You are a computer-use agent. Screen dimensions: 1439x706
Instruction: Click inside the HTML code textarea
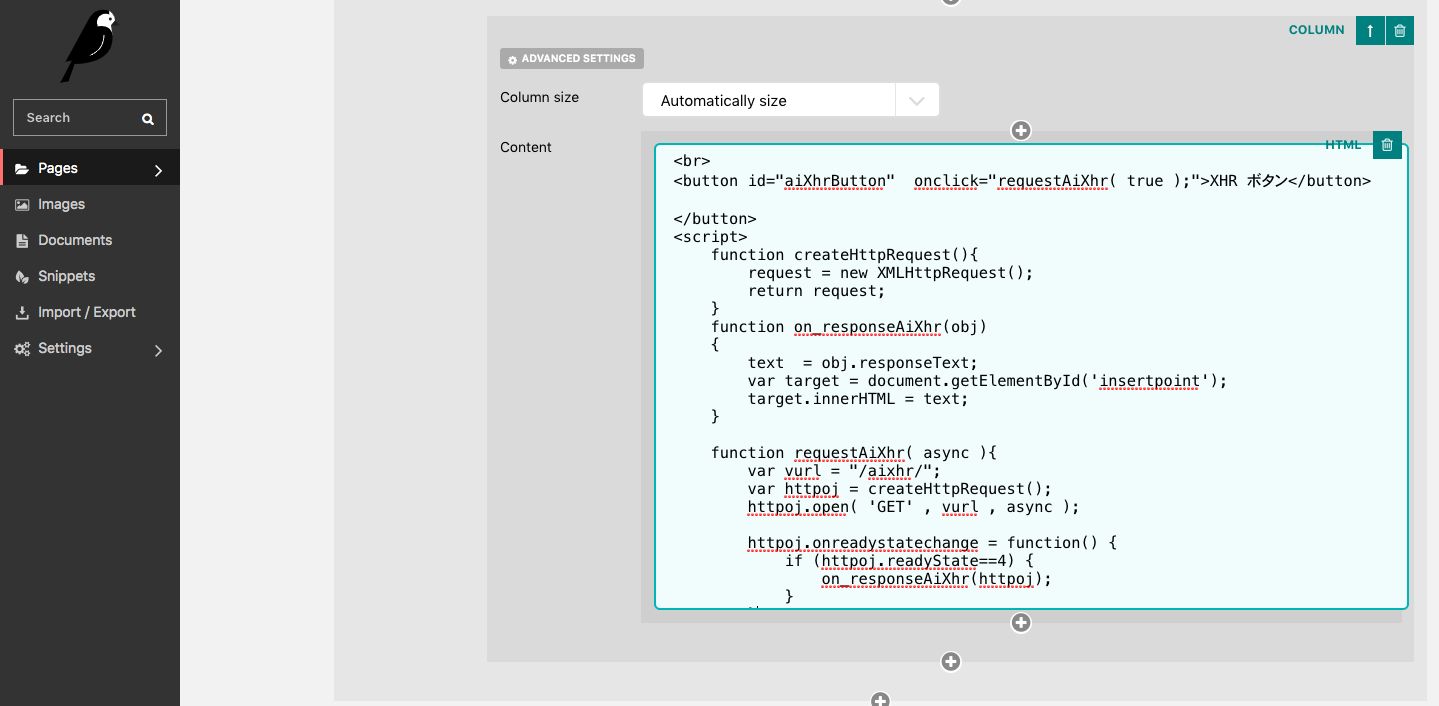[1031, 376]
